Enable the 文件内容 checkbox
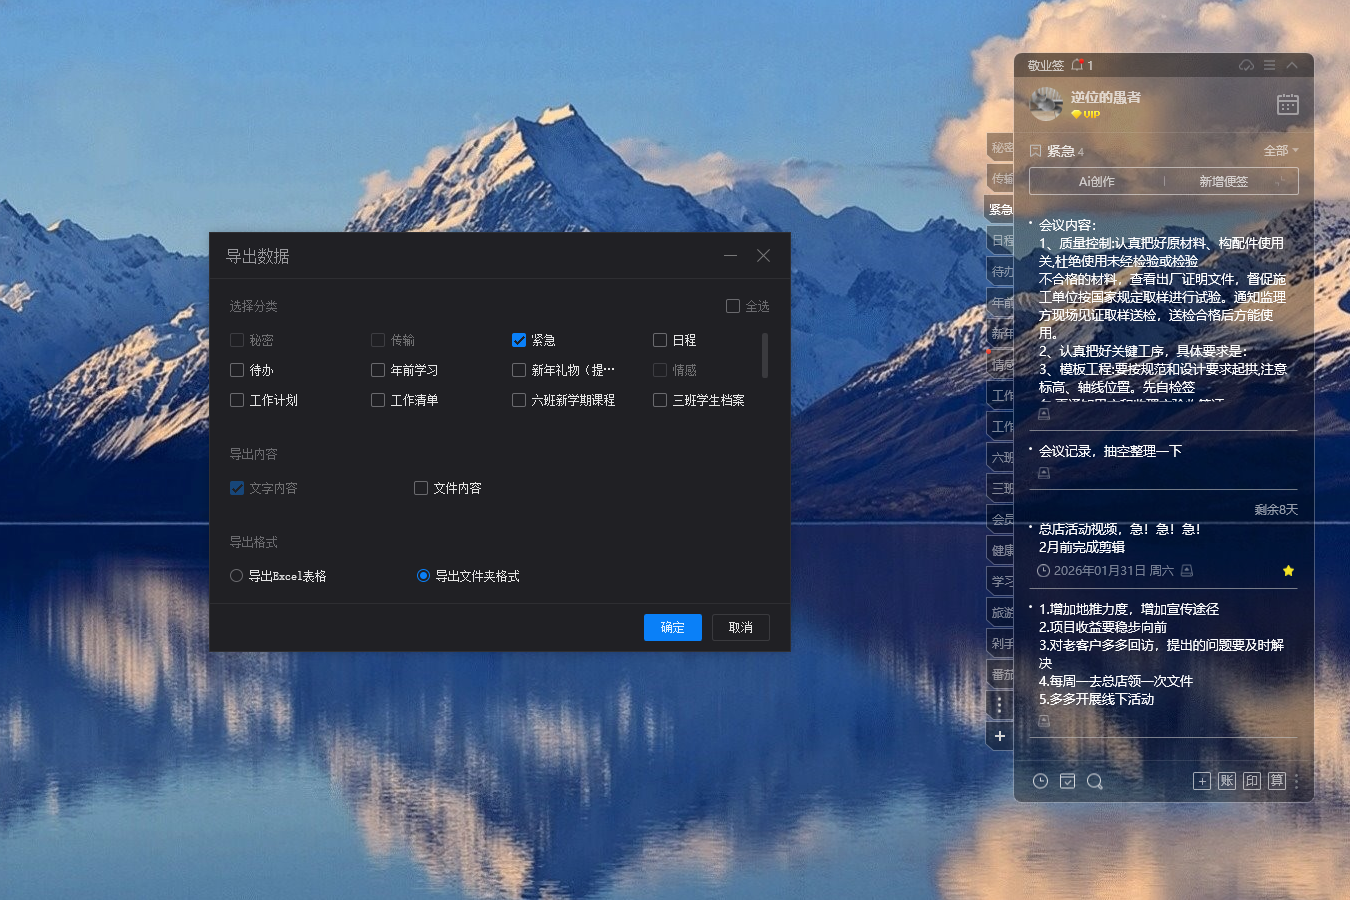 (421, 488)
